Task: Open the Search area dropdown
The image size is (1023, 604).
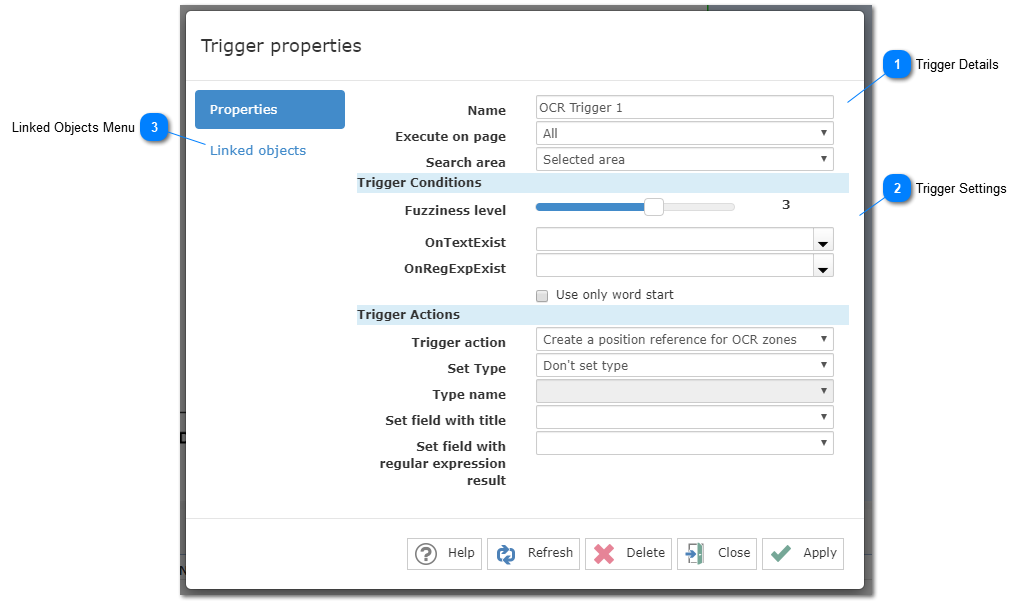Action: pos(684,159)
